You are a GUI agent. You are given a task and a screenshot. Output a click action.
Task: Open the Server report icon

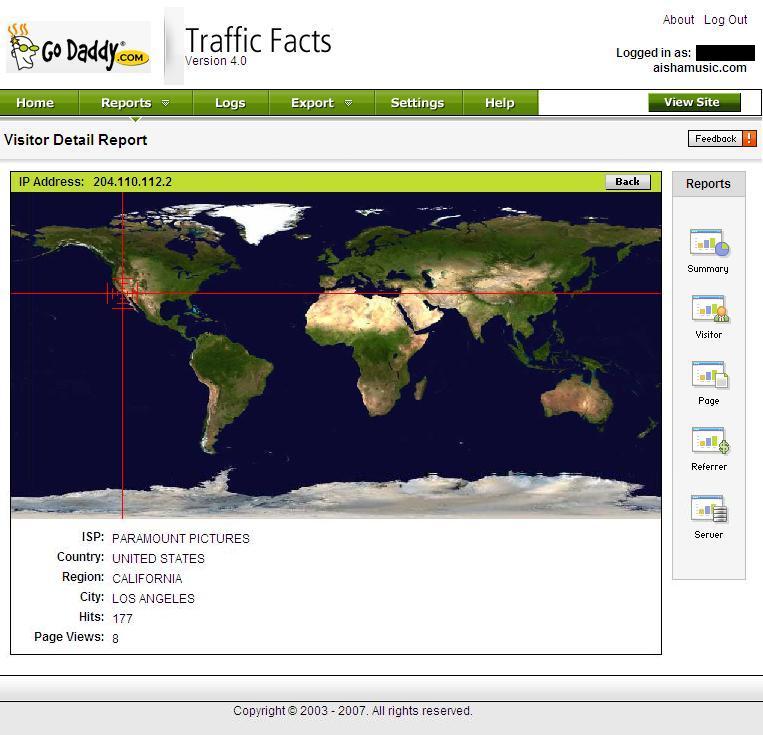709,508
